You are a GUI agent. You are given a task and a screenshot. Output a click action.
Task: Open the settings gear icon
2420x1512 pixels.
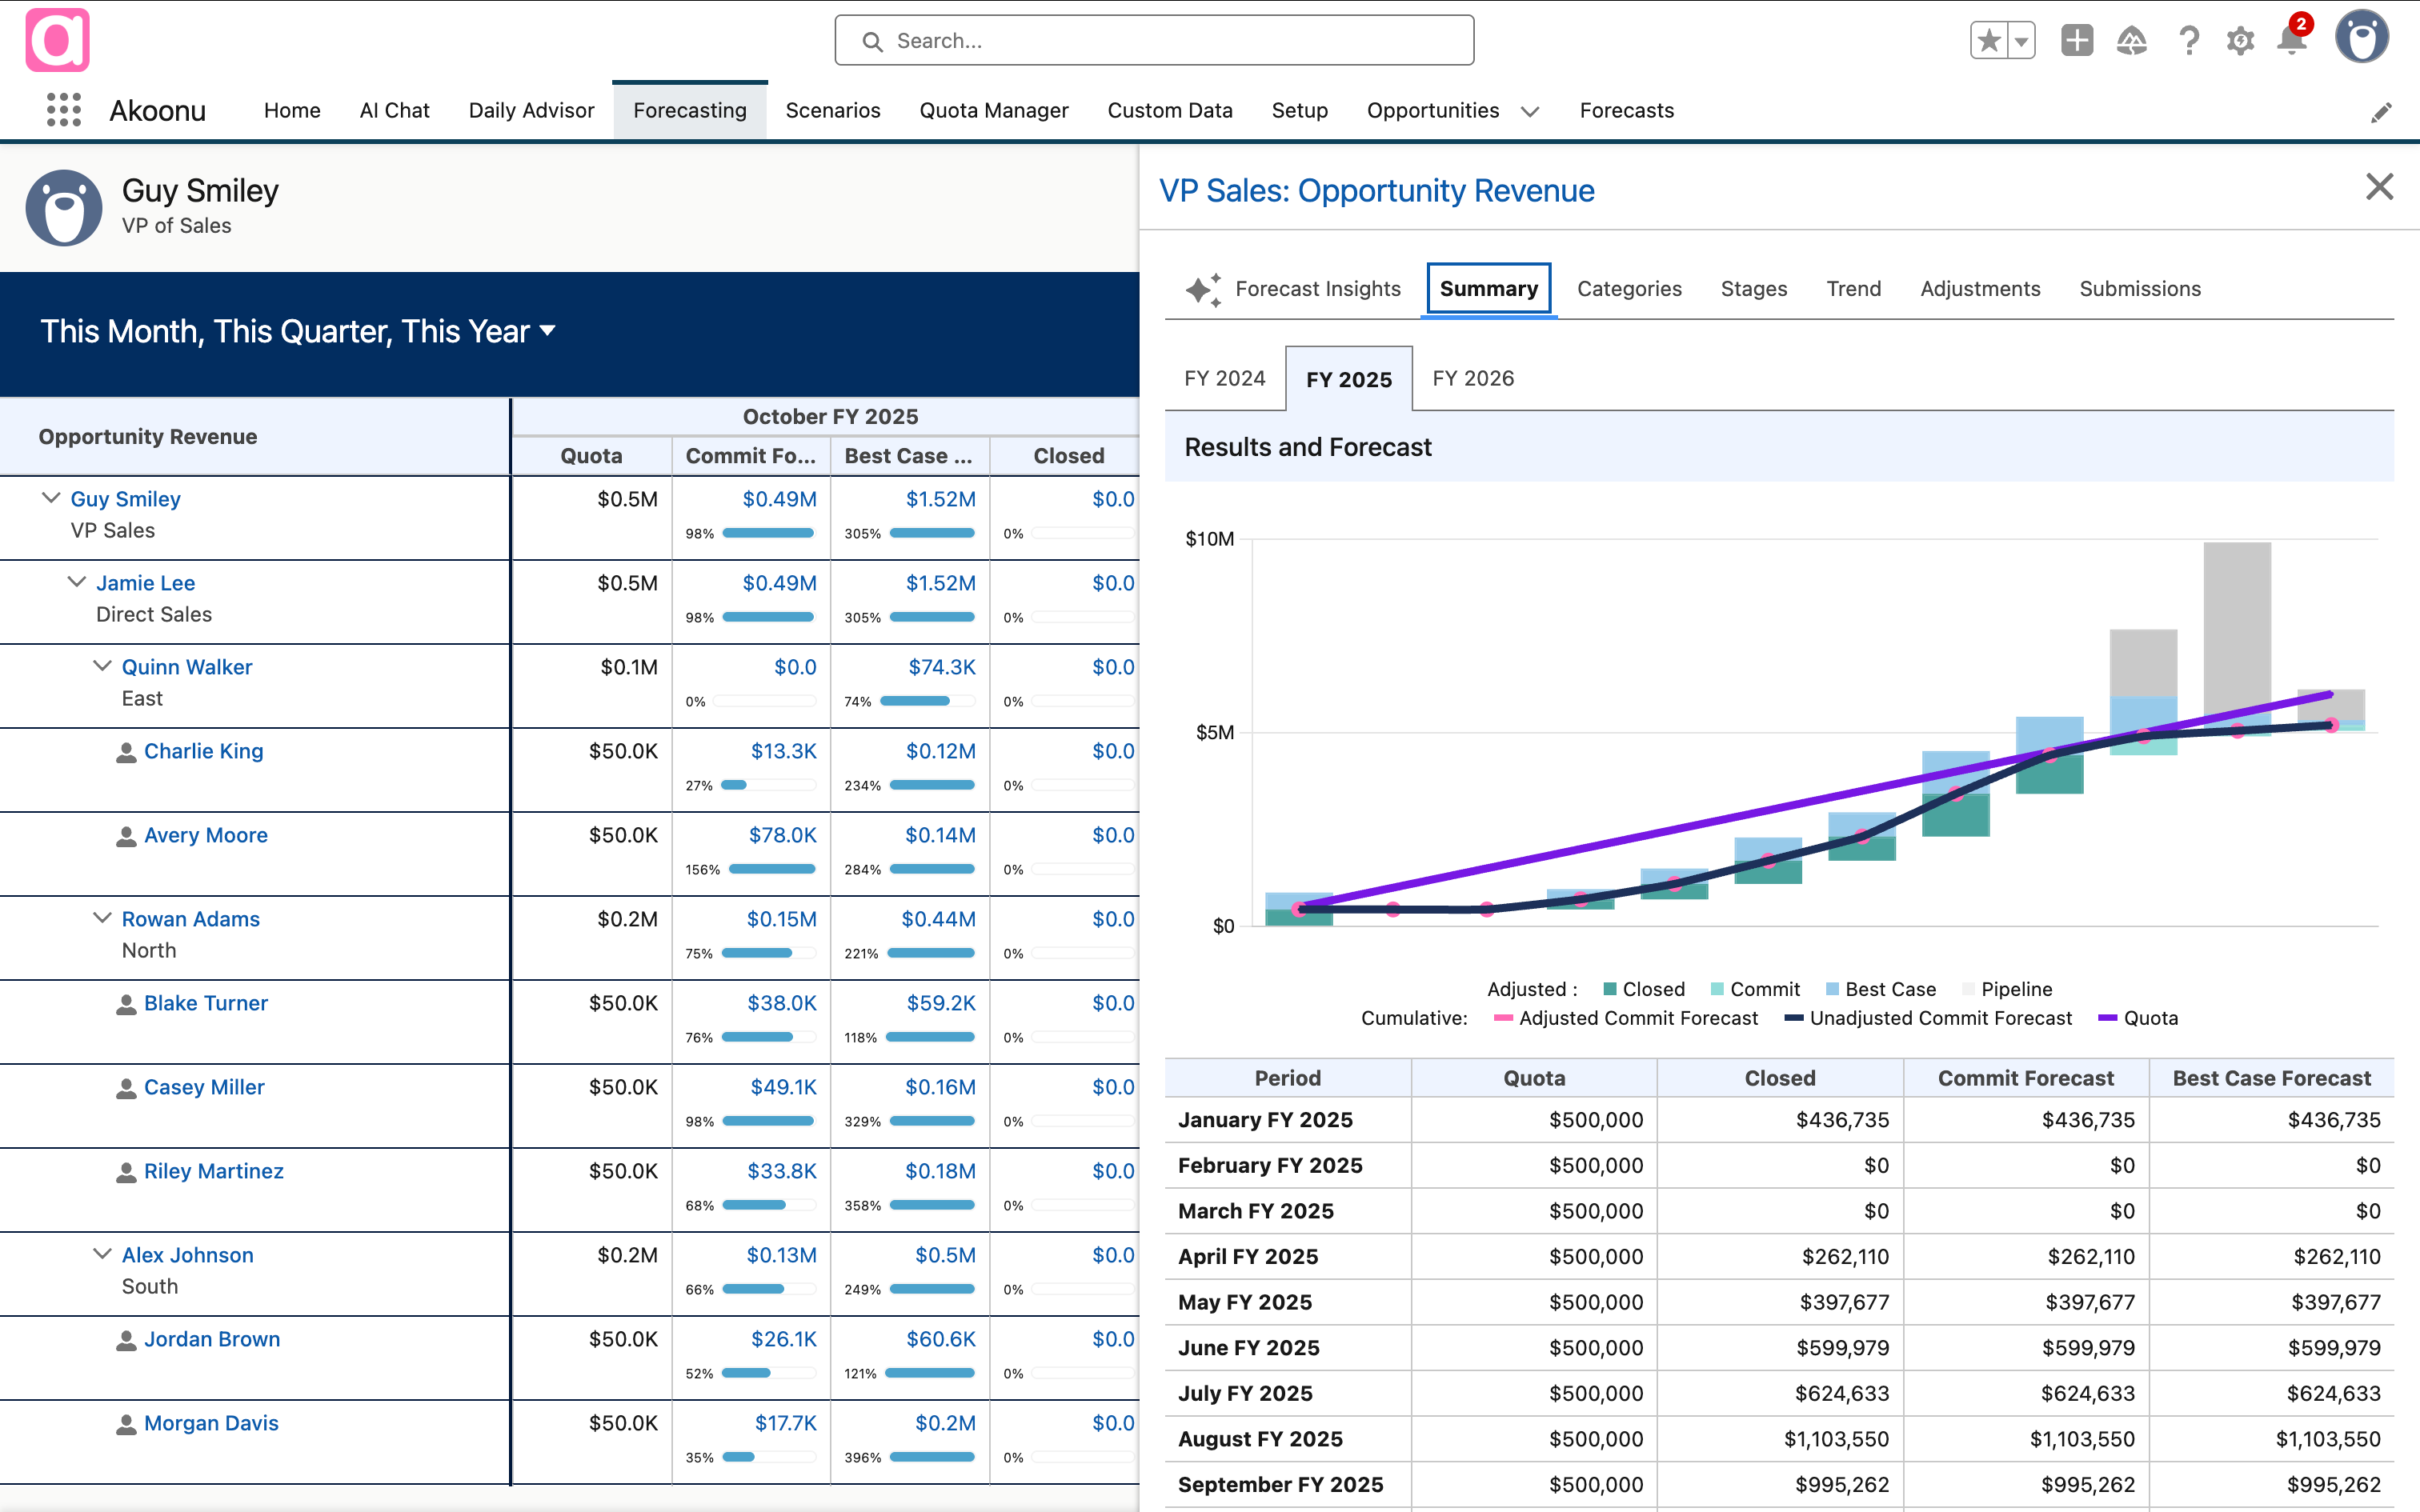[x=2240, y=40]
